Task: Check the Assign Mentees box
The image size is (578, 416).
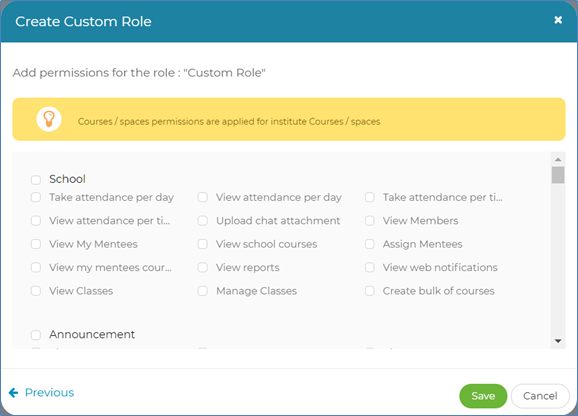Action: [x=370, y=244]
